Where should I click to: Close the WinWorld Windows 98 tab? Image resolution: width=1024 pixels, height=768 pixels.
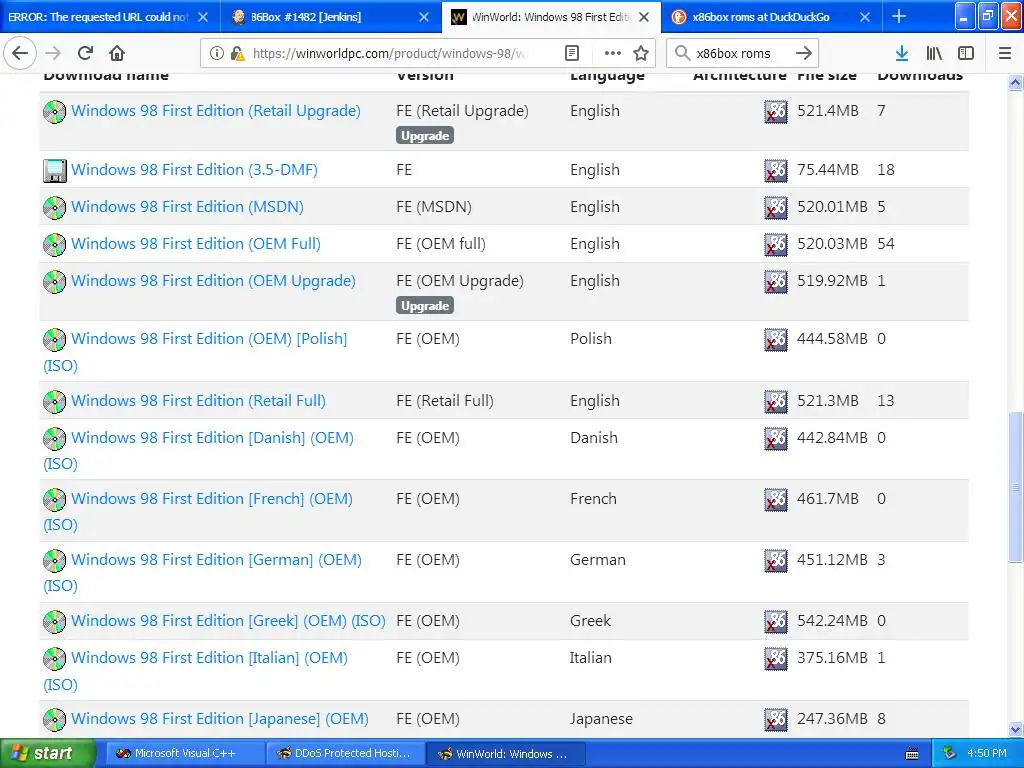tap(644, 17)
